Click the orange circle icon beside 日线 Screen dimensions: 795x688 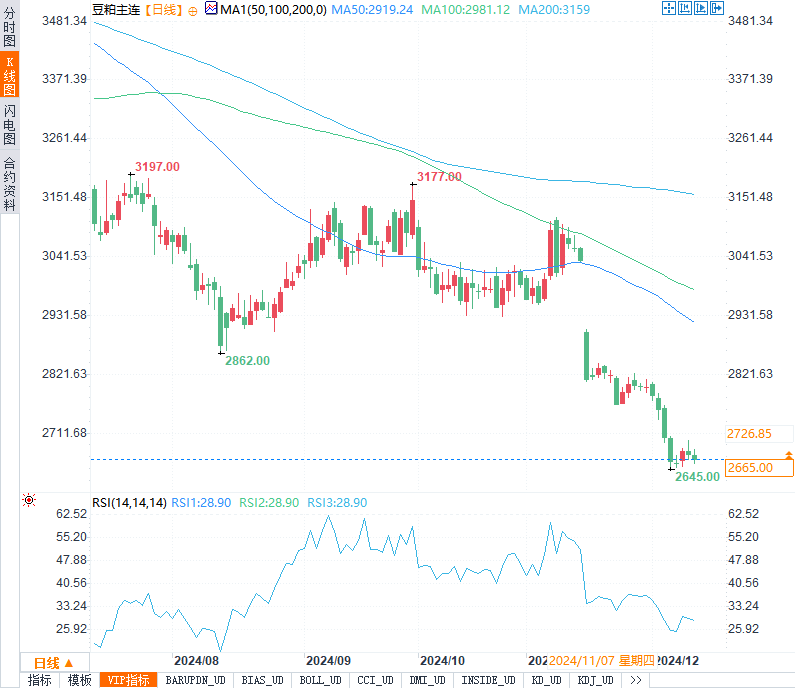(193, 11)
